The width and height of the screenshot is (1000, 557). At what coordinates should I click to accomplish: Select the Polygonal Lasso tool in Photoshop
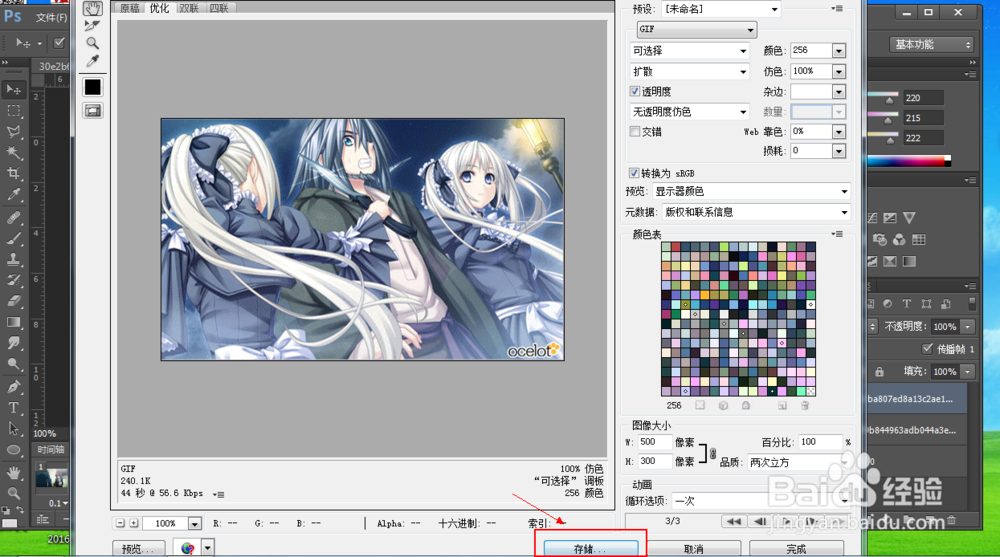tap(13, 132)
